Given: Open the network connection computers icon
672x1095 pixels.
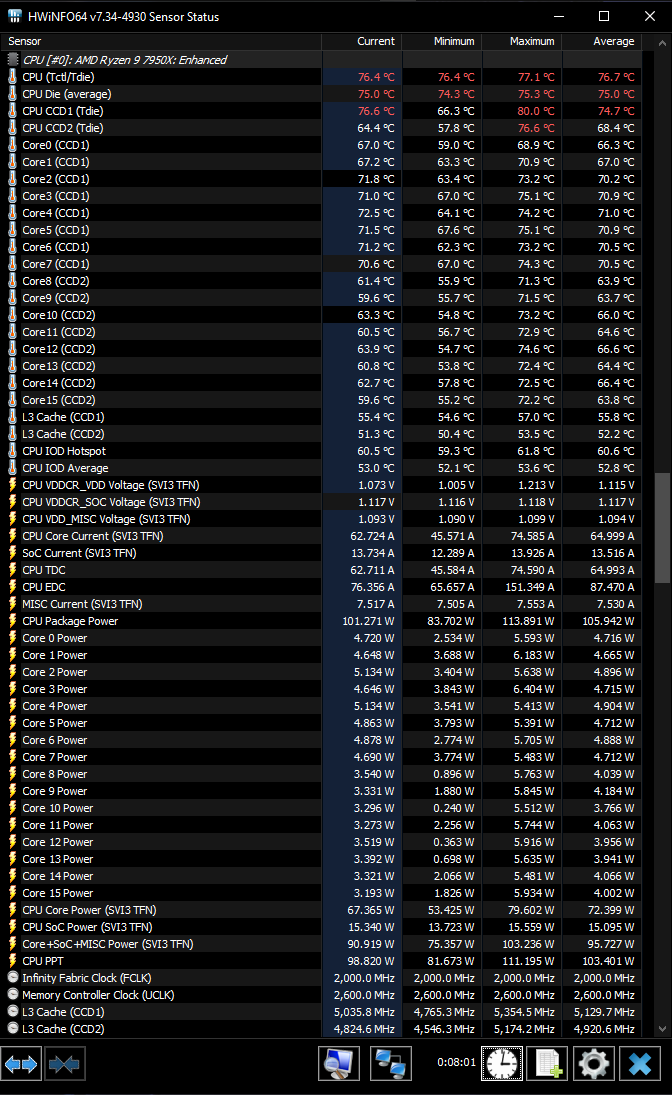Looking at the screenshot, I should 389,1064.
